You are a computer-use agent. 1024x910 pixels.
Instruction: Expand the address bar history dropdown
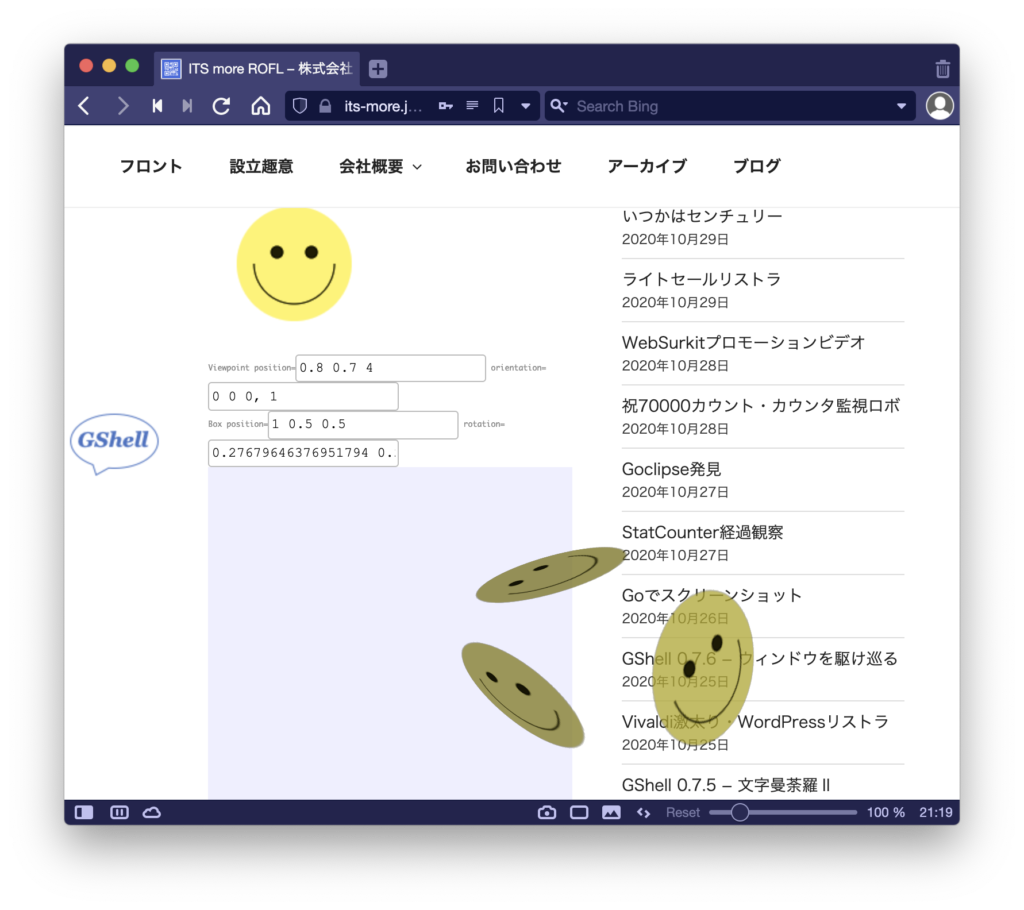[x=526, y=106]
